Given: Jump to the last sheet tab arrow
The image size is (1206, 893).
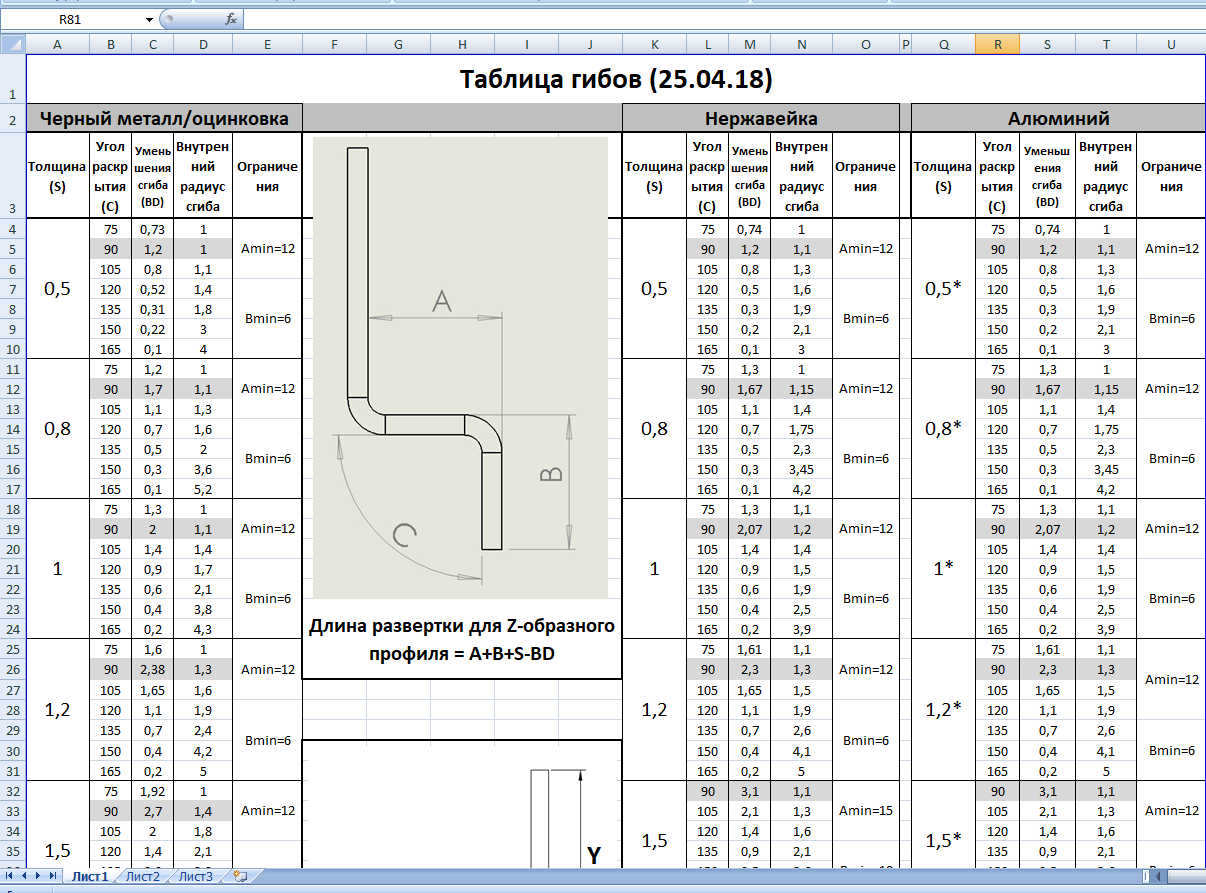Looking at the screenshot, I should [54, 876].
